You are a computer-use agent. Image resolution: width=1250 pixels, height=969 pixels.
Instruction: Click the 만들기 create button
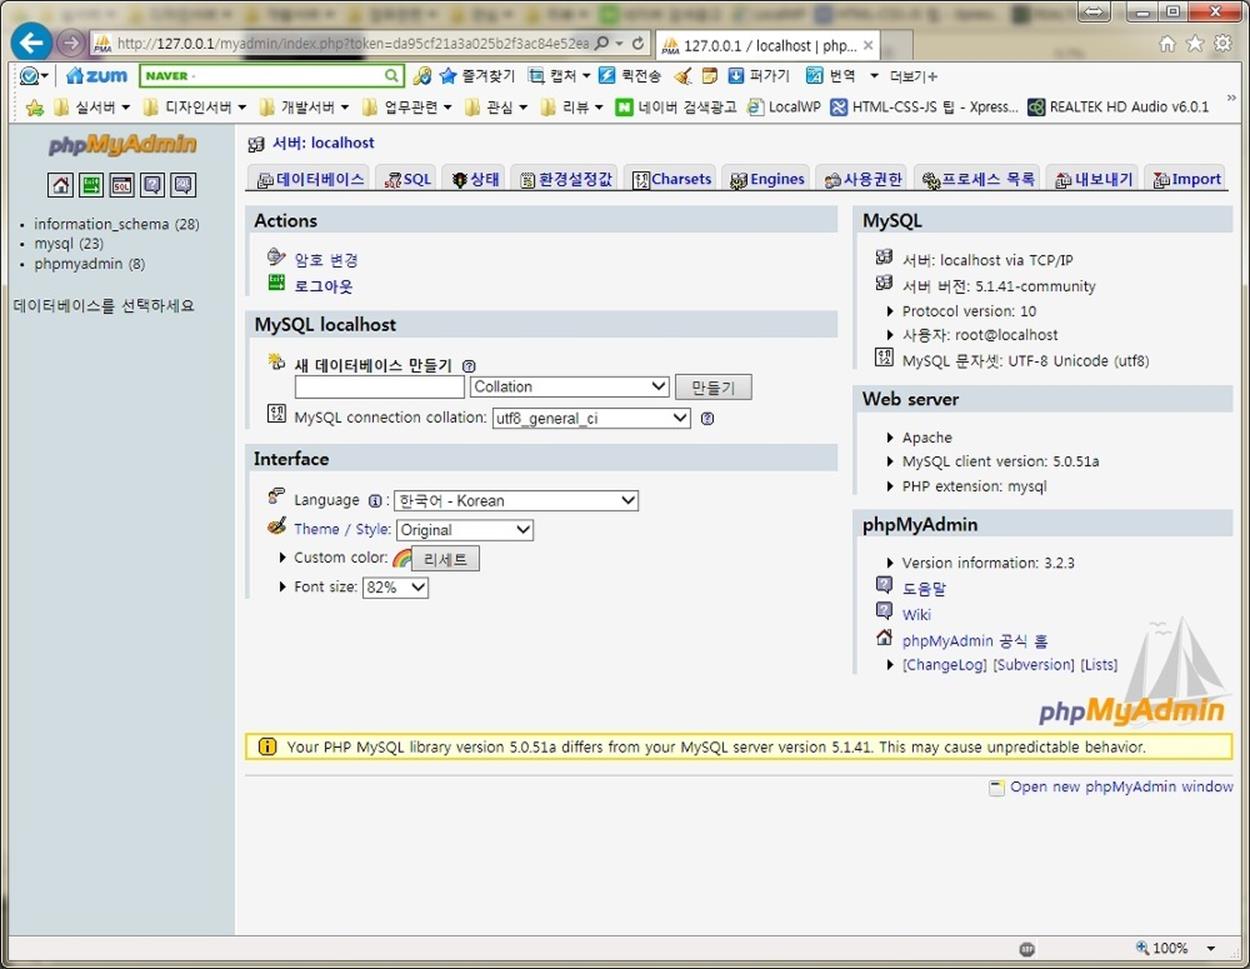click(713, 387)
